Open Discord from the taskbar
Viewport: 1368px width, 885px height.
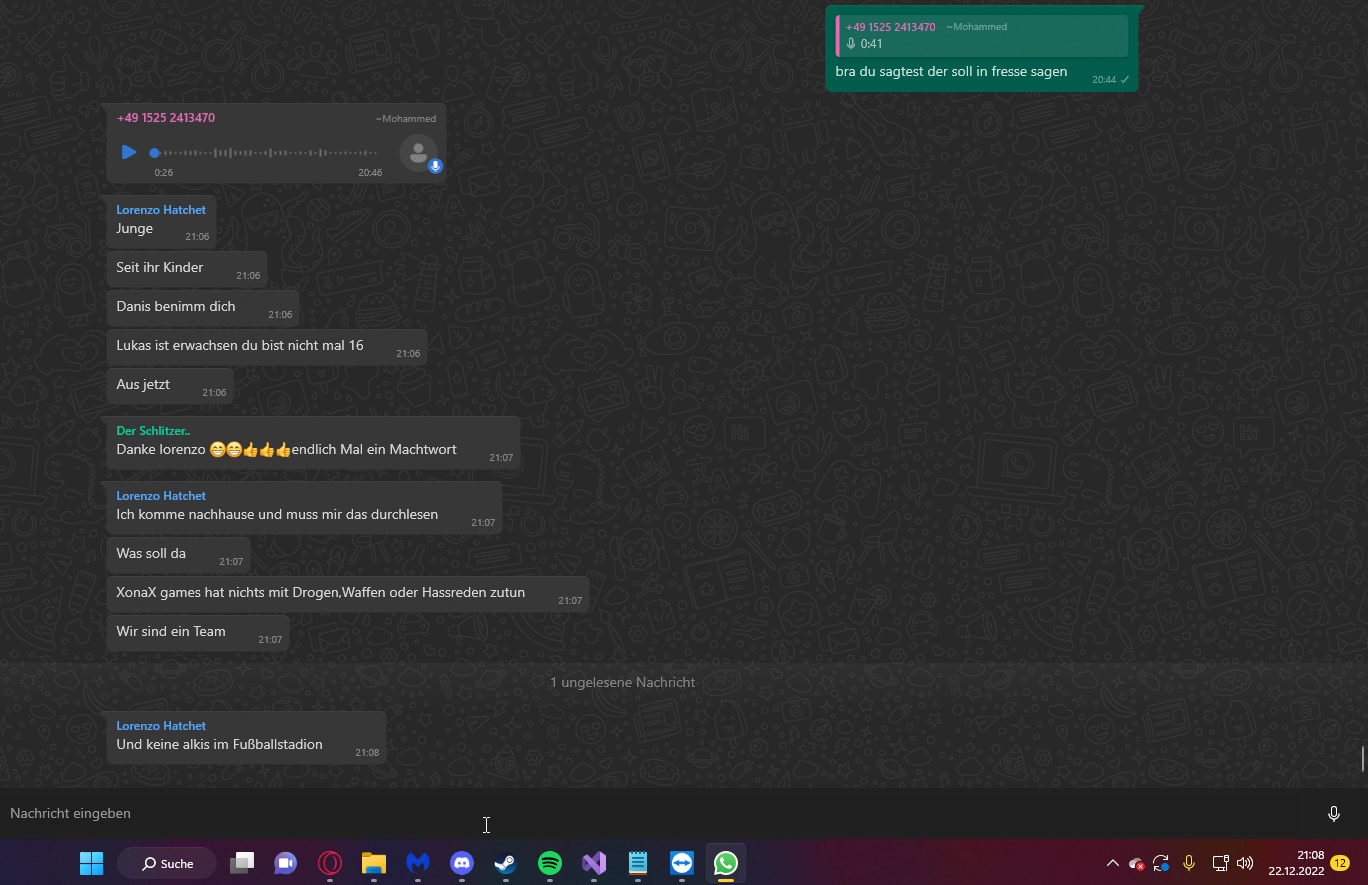tap(462, 863)
